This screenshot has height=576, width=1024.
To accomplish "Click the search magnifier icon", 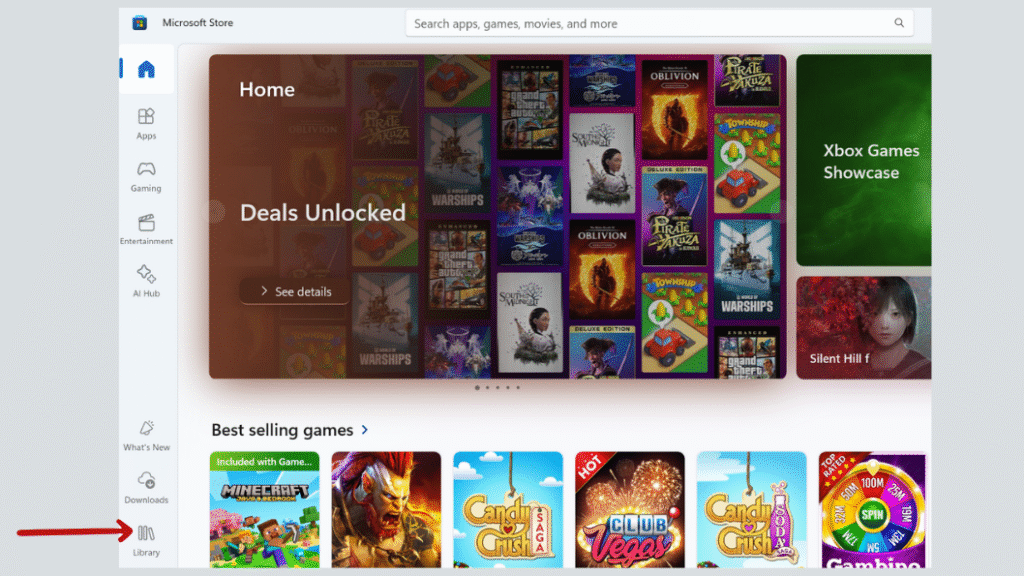I will [899, 23].
